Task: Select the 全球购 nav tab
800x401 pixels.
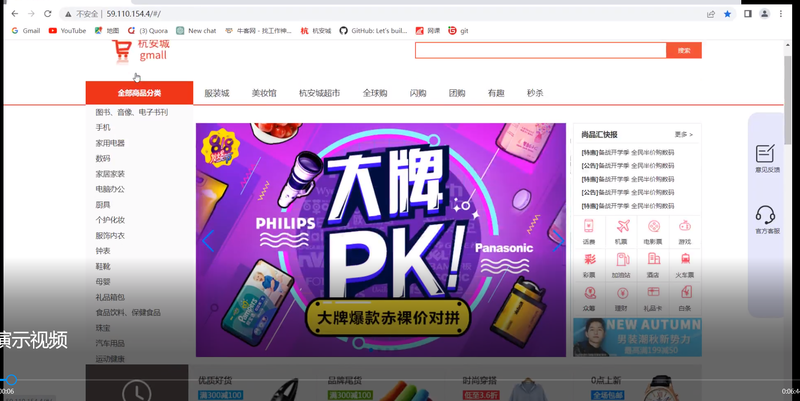Action: [375, 93]
